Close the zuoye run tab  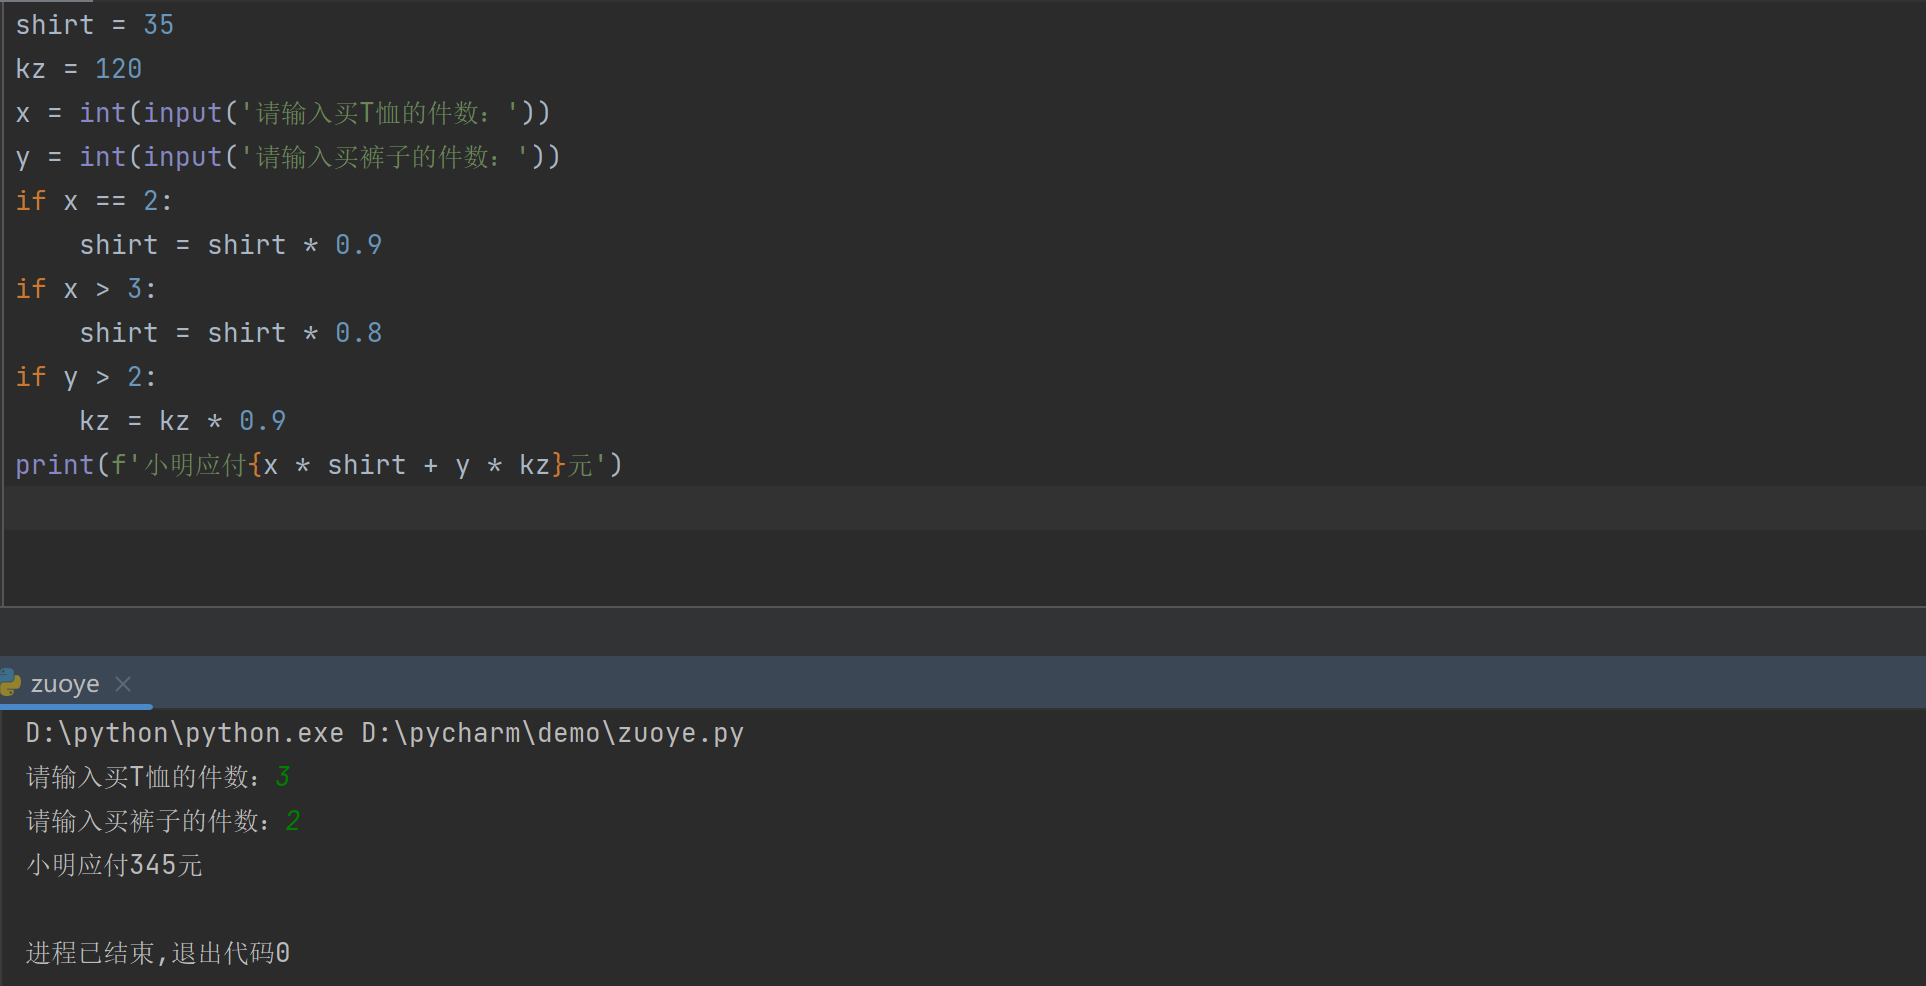[123, 684]
